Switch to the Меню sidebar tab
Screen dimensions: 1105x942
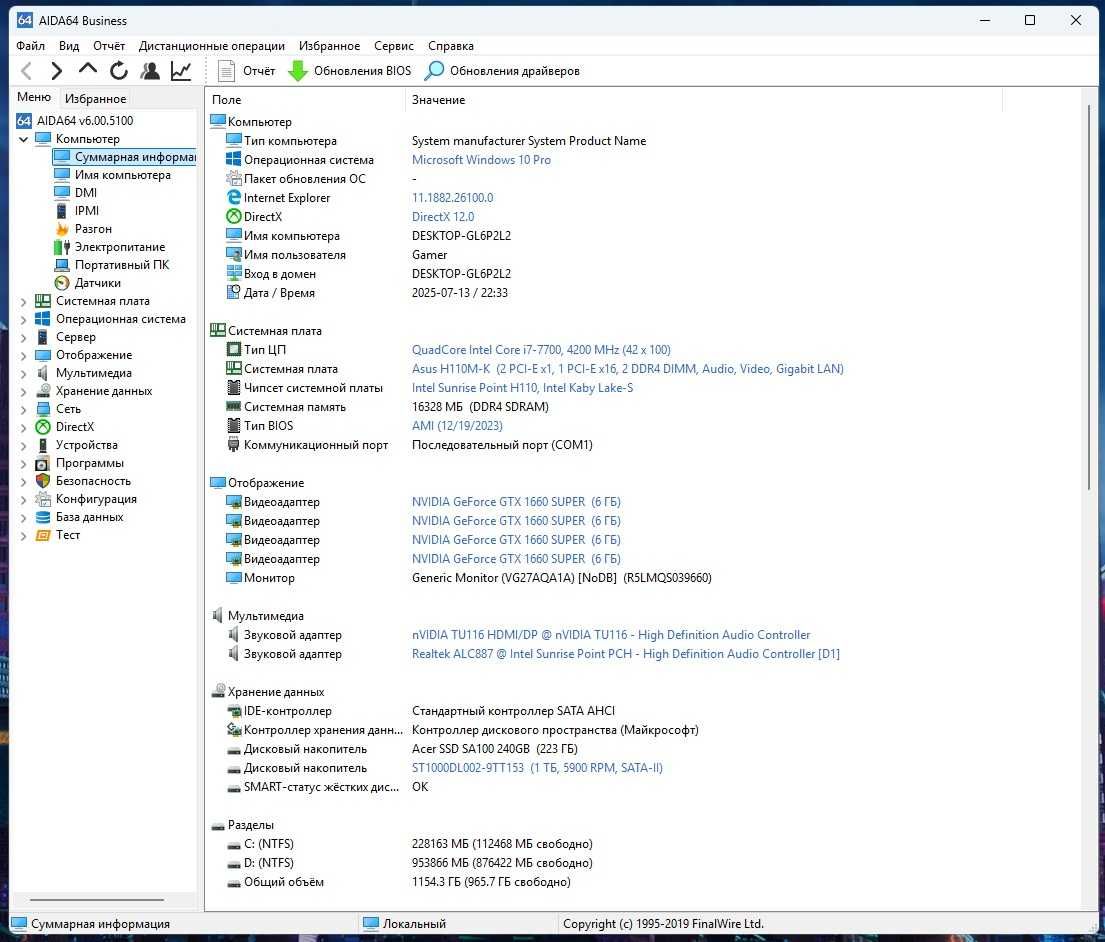click(x=34, y=97)
